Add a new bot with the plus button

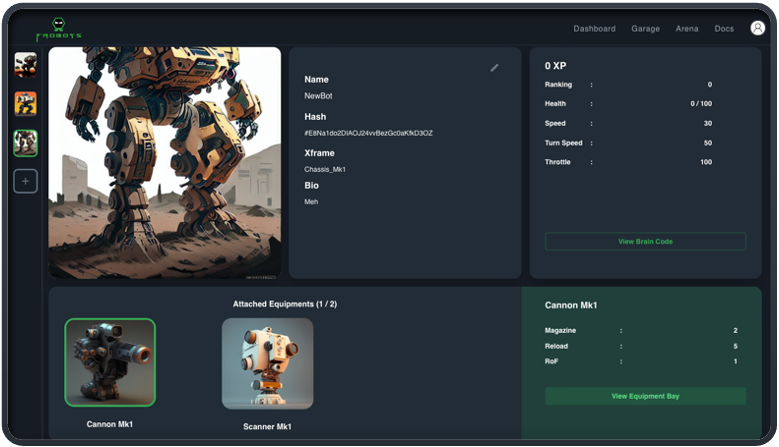[25, 181]
